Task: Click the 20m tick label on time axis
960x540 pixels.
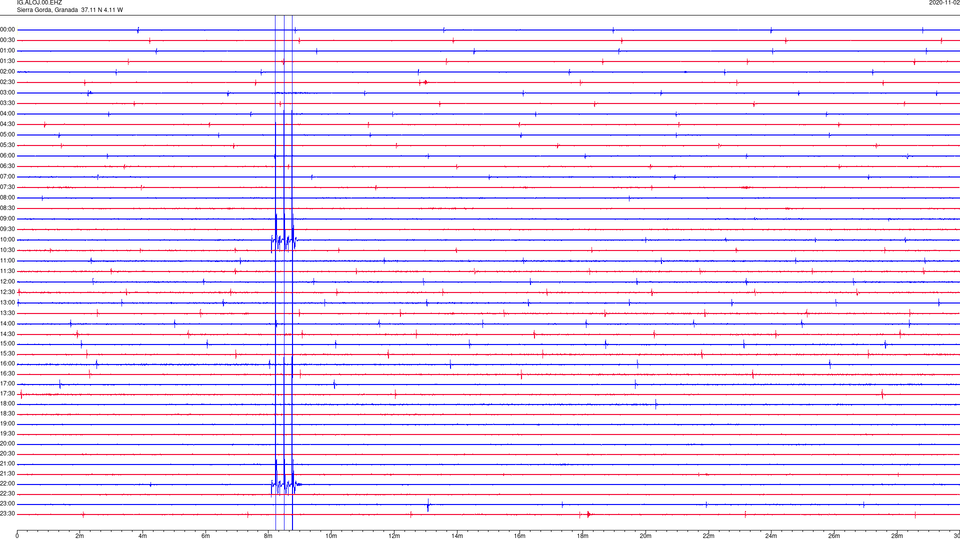Action: pos(645,536)
